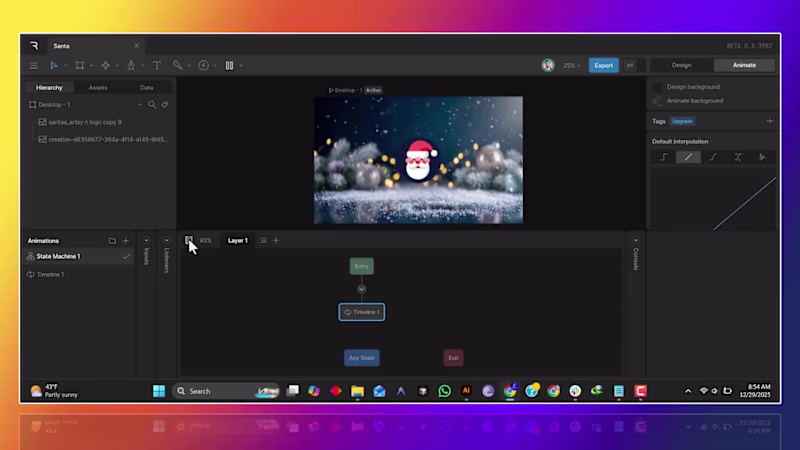Viewport: 800px width, 450px height.
Task: Select the Layer 1 tab
Action: tap(238, 240)
